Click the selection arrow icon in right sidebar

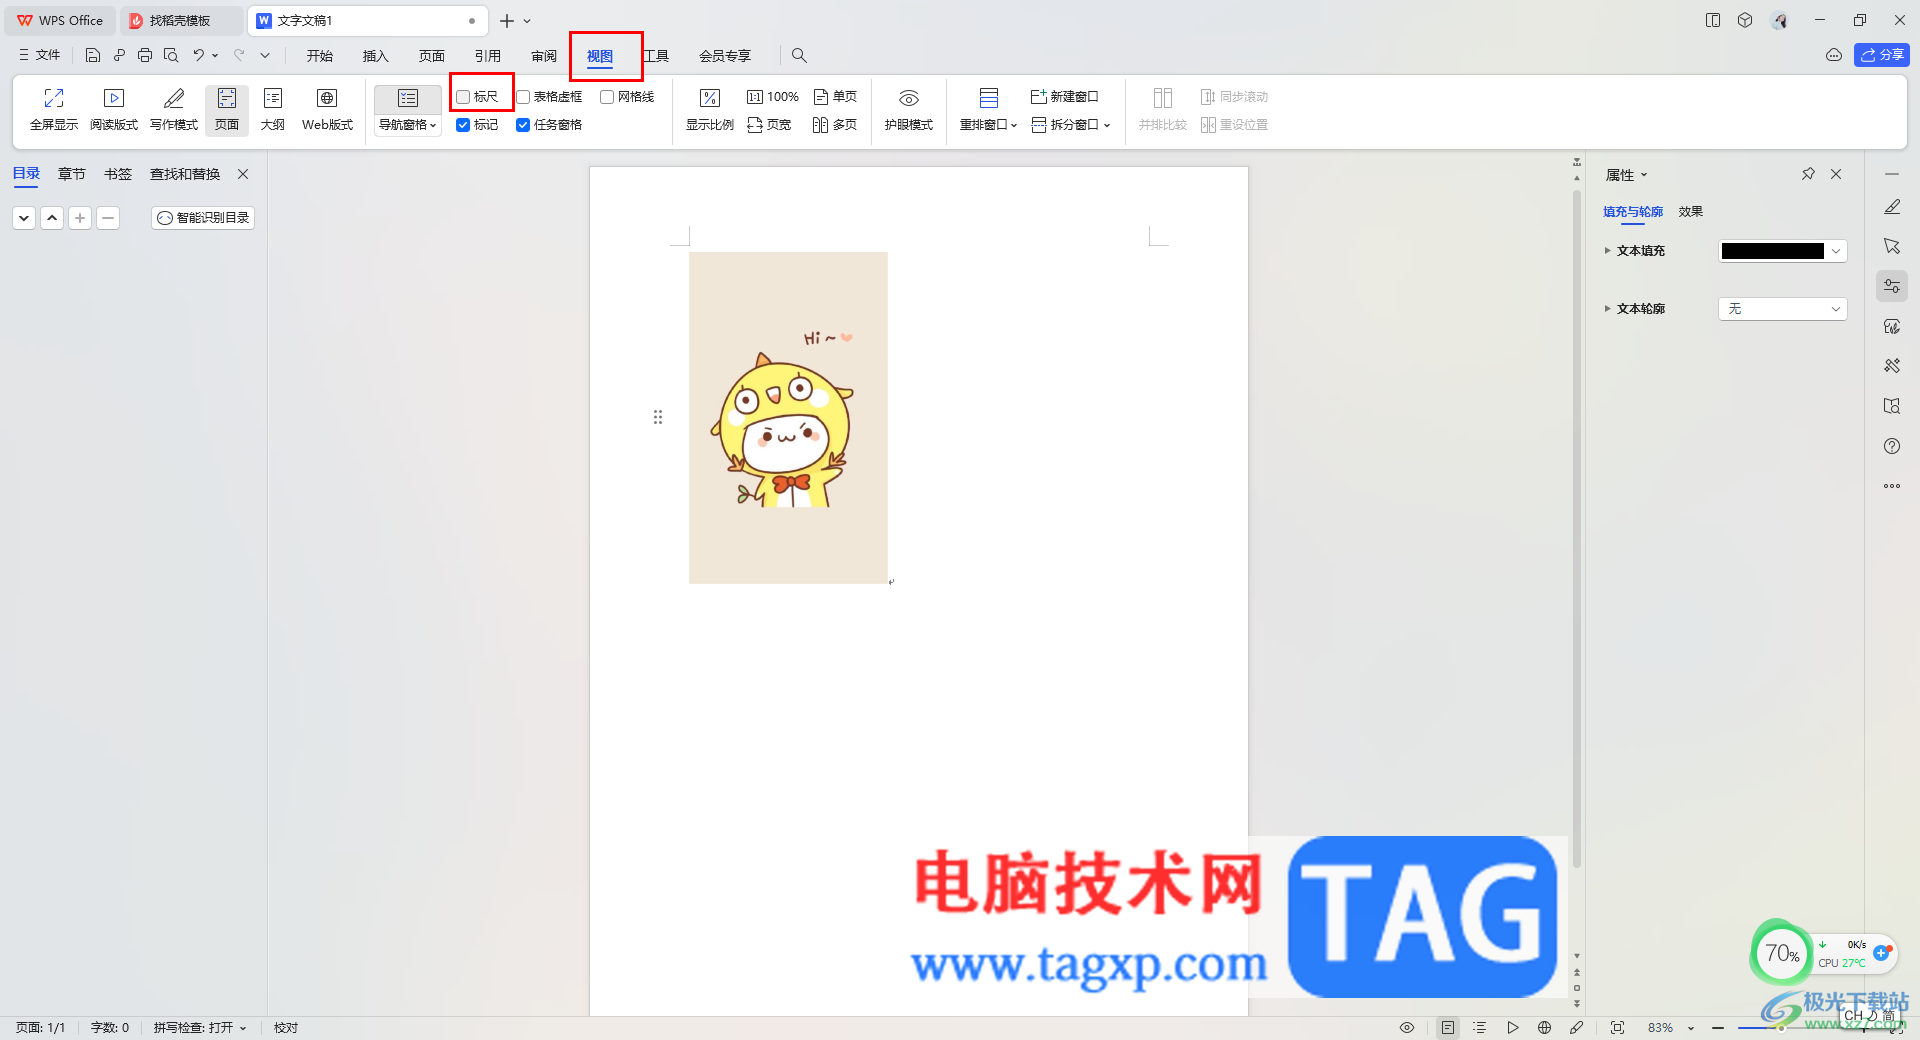tap(1892, 246)
